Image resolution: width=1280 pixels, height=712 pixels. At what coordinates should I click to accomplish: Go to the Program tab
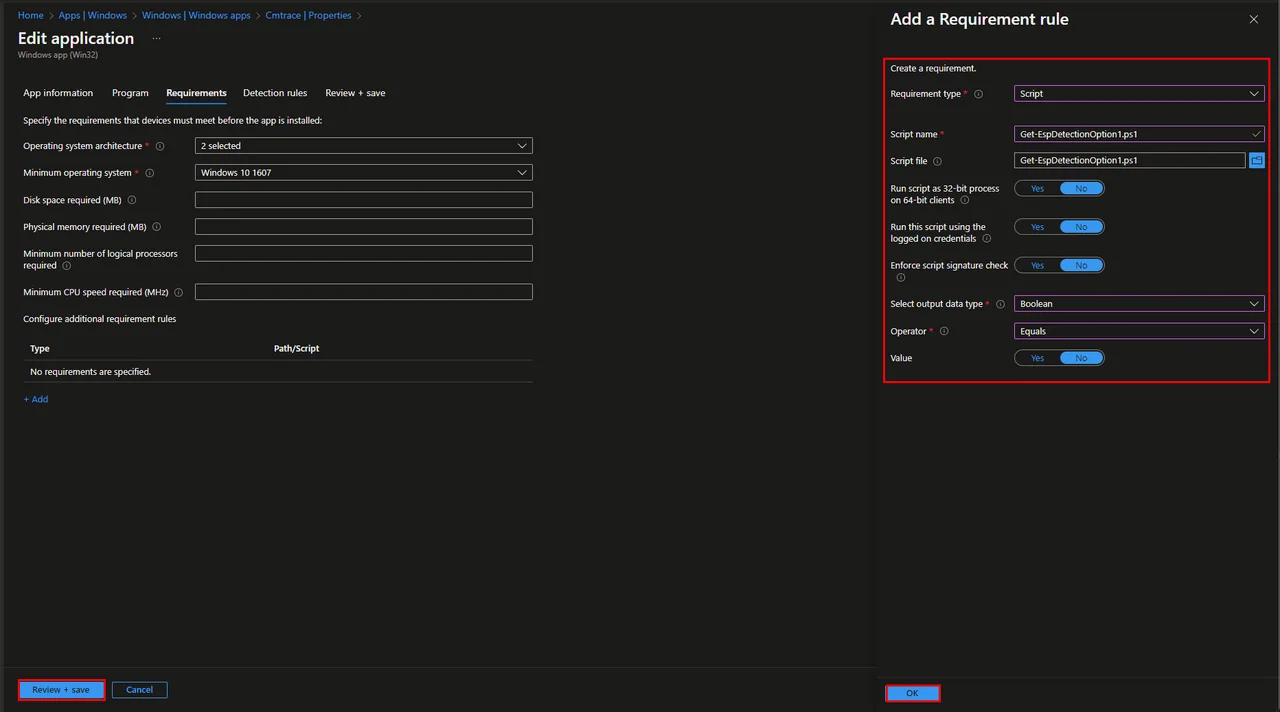130,93
